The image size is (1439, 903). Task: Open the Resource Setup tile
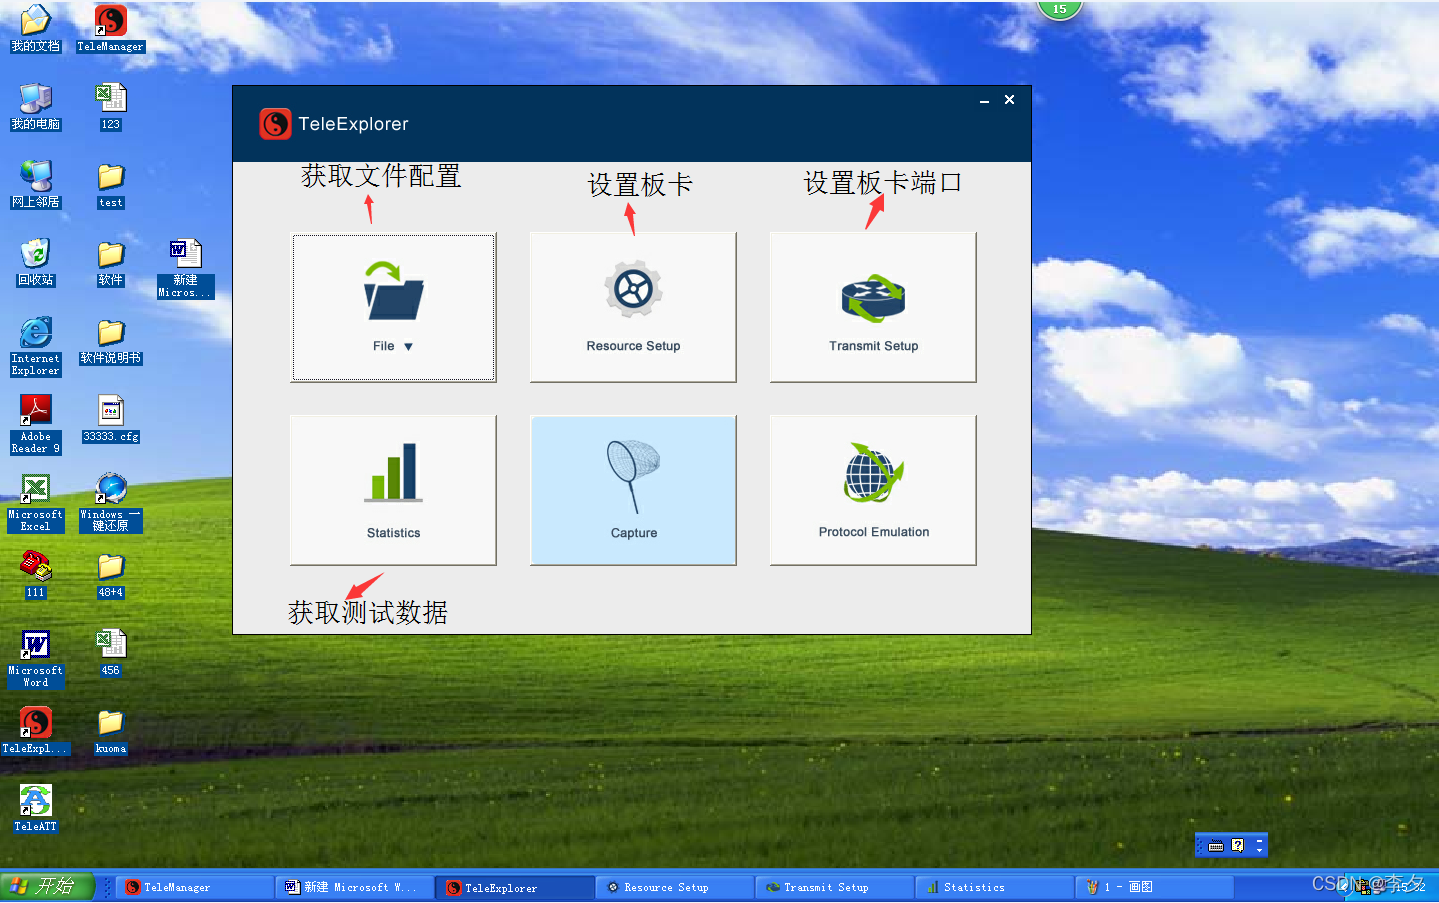click(x=633, y=307)
